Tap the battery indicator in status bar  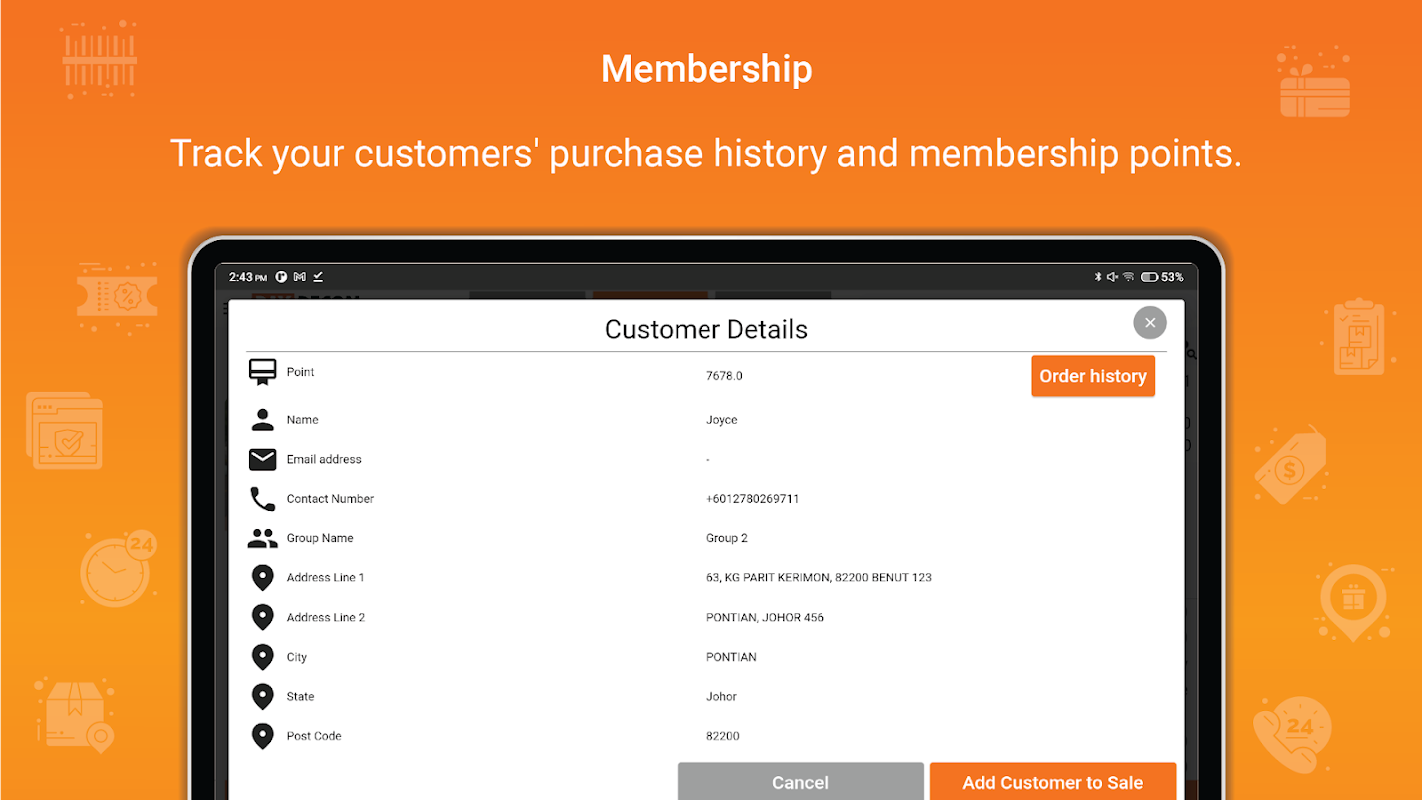pyautogui.click(x=1150, y=277)
